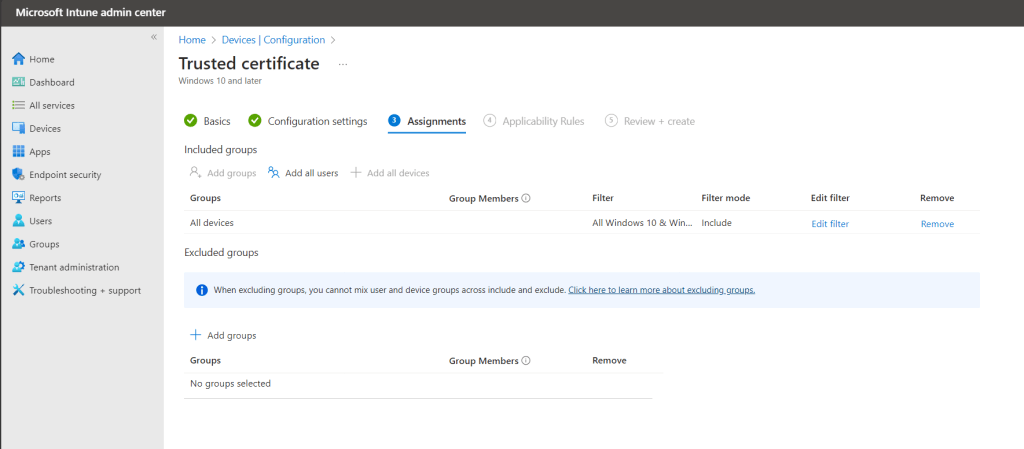This screenshot has height=449, width=1024.
Task: Click the Groups icon in sidebar
Action: coord(18,244)
